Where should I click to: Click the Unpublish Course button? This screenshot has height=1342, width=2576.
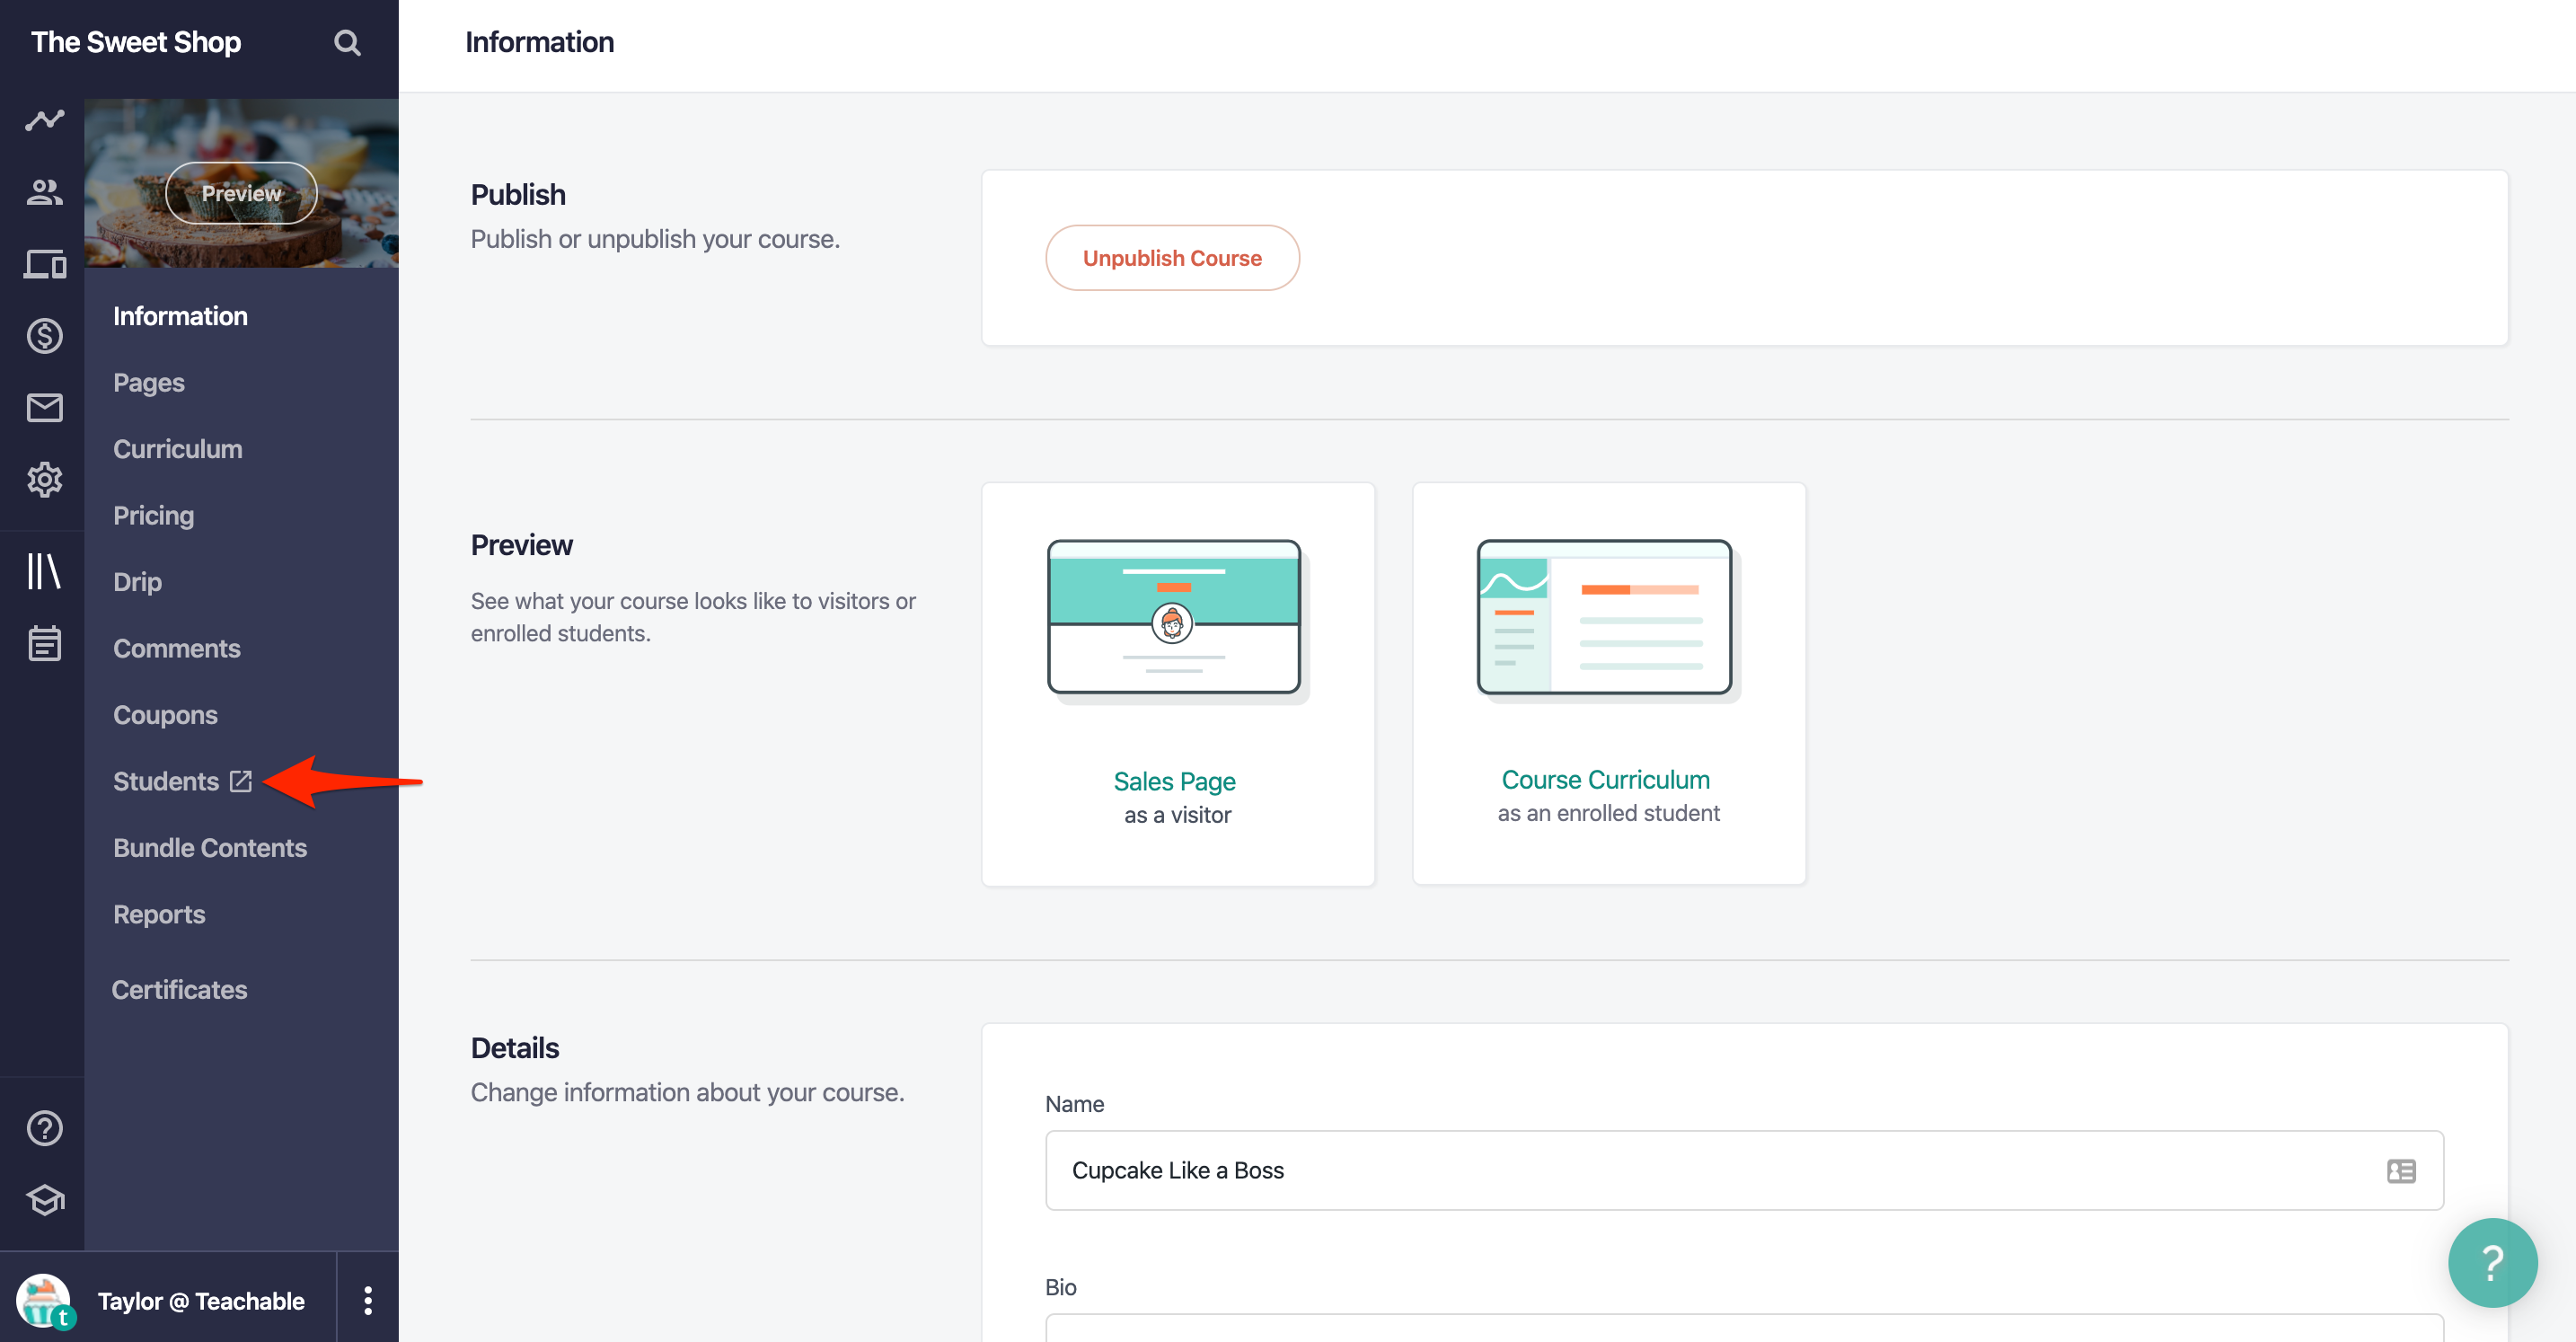click(1172, 258)
